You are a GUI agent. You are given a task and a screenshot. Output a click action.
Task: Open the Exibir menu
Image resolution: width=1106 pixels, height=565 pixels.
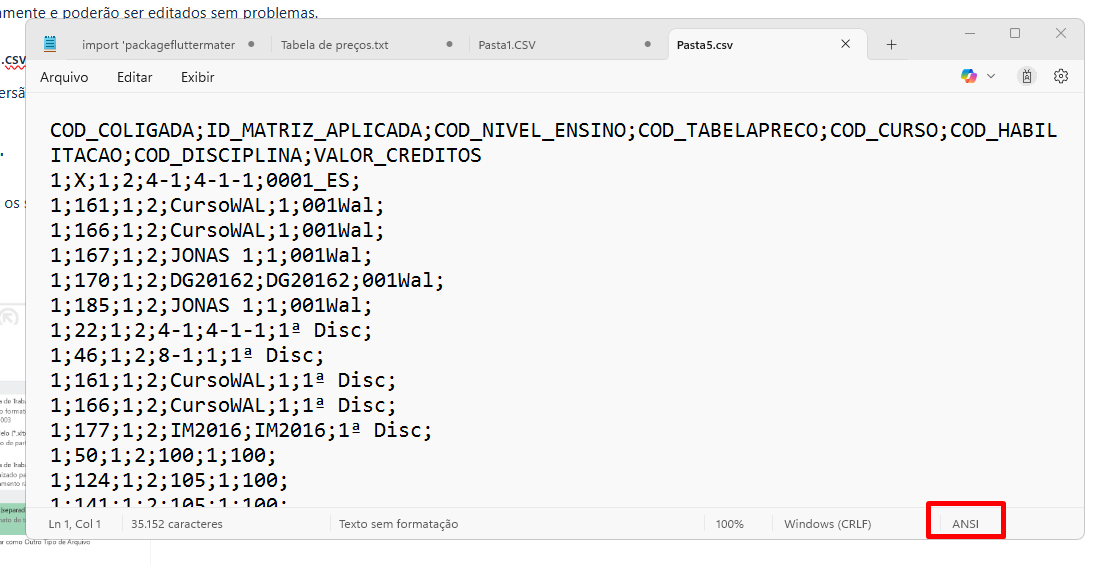coord(197,77)
